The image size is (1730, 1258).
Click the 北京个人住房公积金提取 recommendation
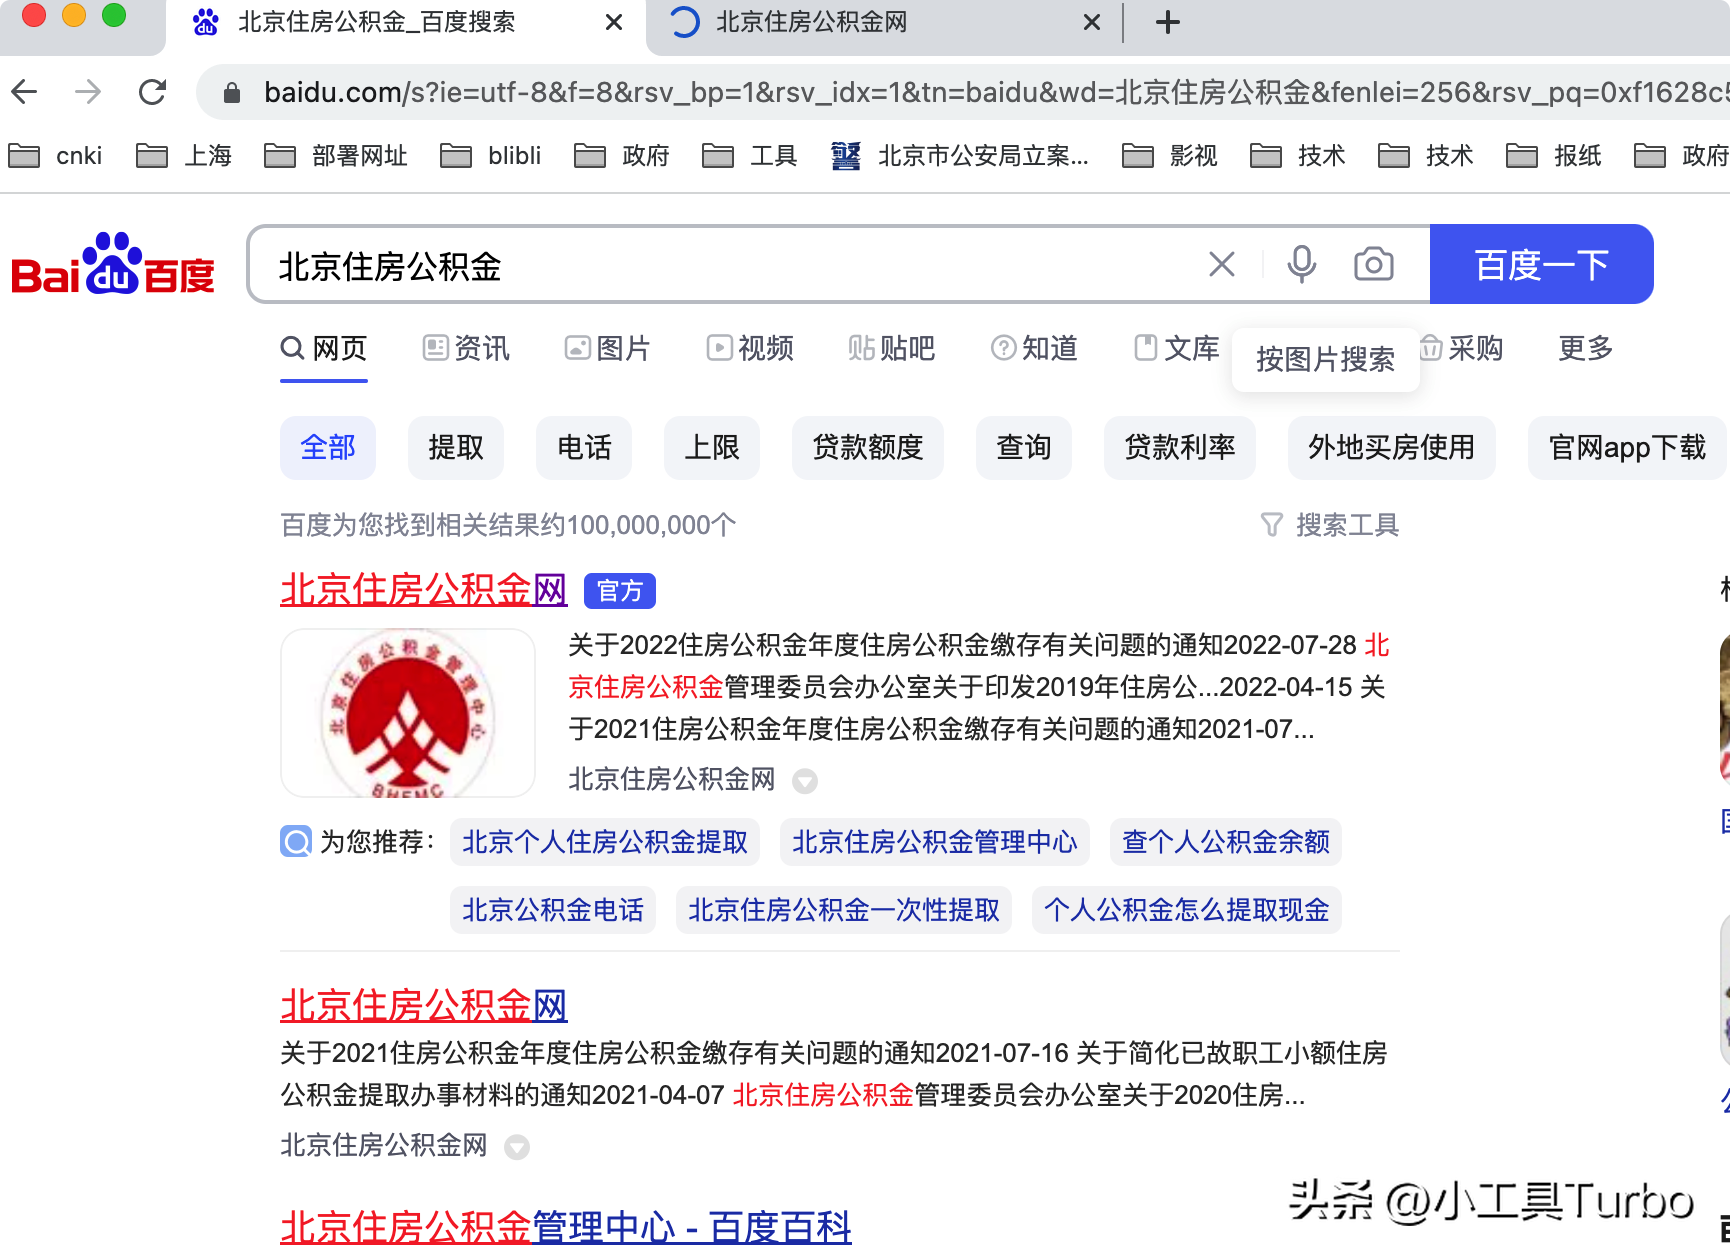pyautogui.click(x=604, y=842)
